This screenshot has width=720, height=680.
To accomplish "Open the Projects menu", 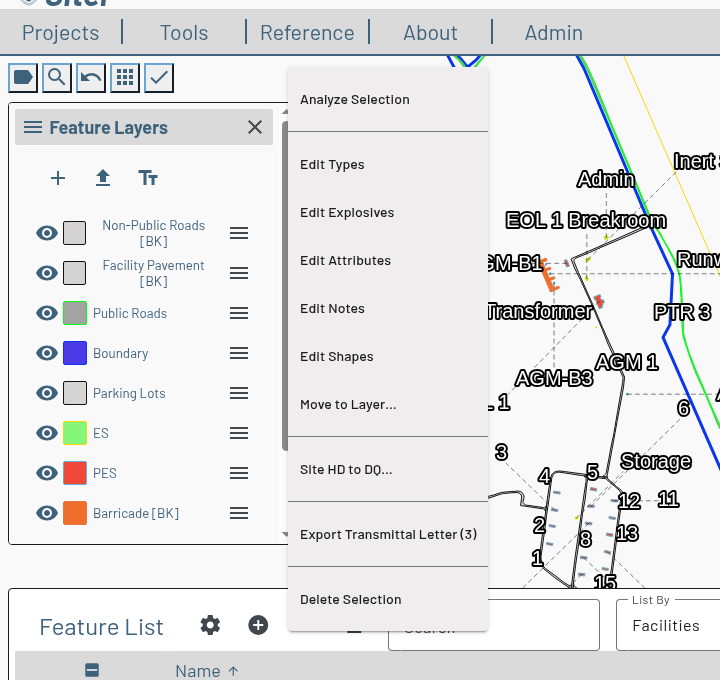I will click(x=61, y=33).
